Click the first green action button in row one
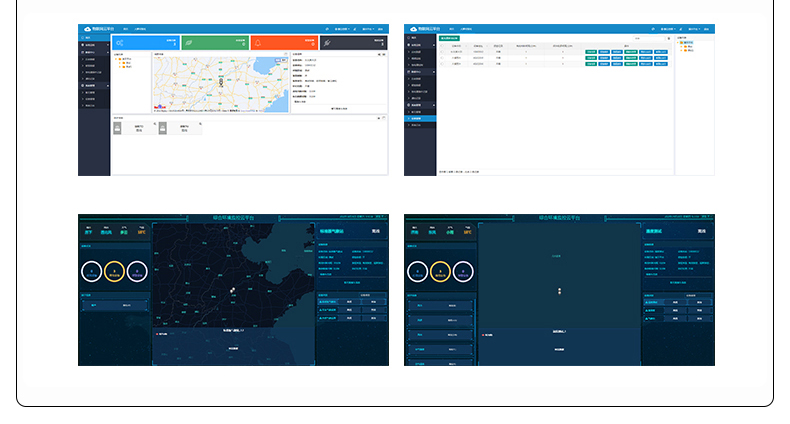Viewport: 790px width, 424px height. 590,52
